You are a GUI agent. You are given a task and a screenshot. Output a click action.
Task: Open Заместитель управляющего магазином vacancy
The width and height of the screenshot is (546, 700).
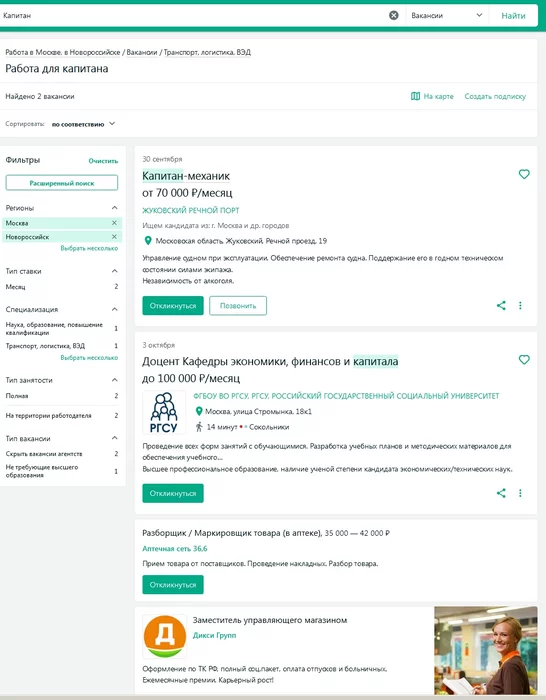270,620
